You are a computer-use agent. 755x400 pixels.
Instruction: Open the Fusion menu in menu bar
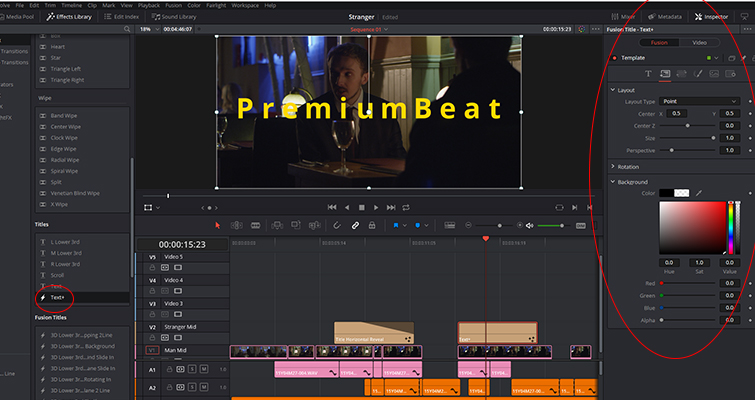click(173, 5)
